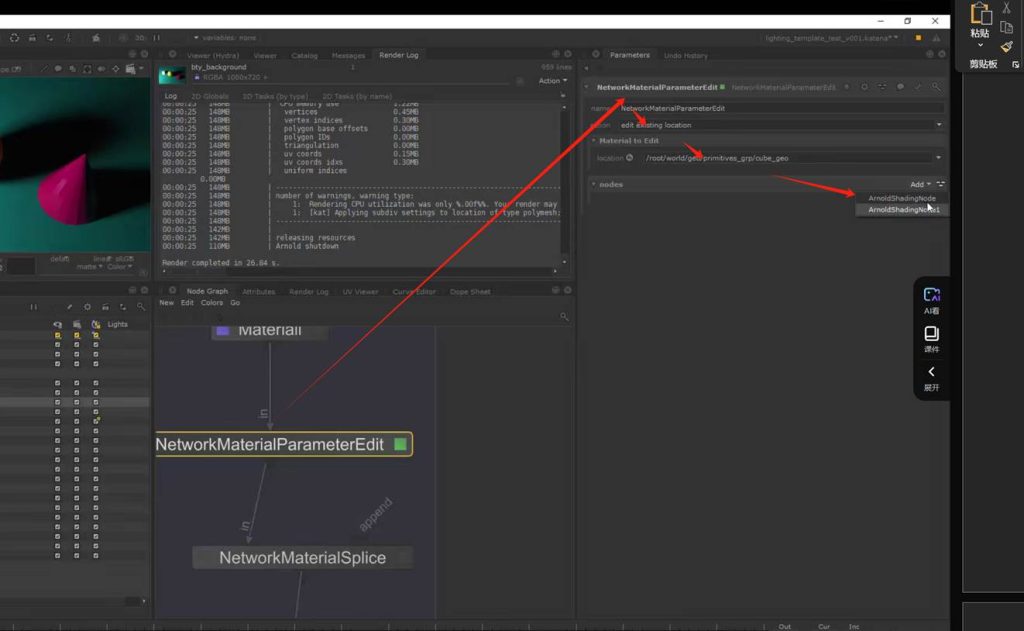The width and height of the screenshot is (1024, 631).
Task: Toggle the Lights column checkbox in the first row
Action: (96, 335)
